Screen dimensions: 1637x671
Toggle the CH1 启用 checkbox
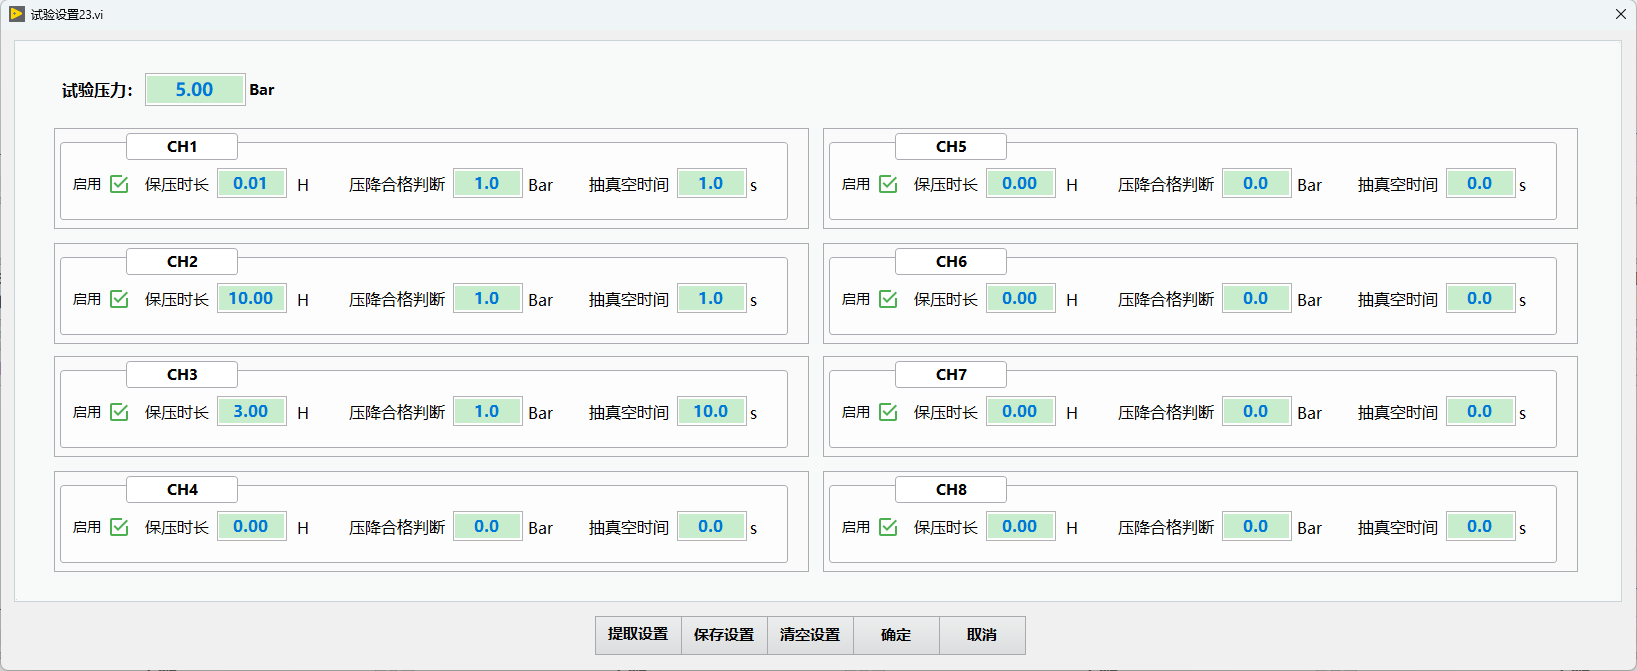pyautogui.click(x=119, y=184)
